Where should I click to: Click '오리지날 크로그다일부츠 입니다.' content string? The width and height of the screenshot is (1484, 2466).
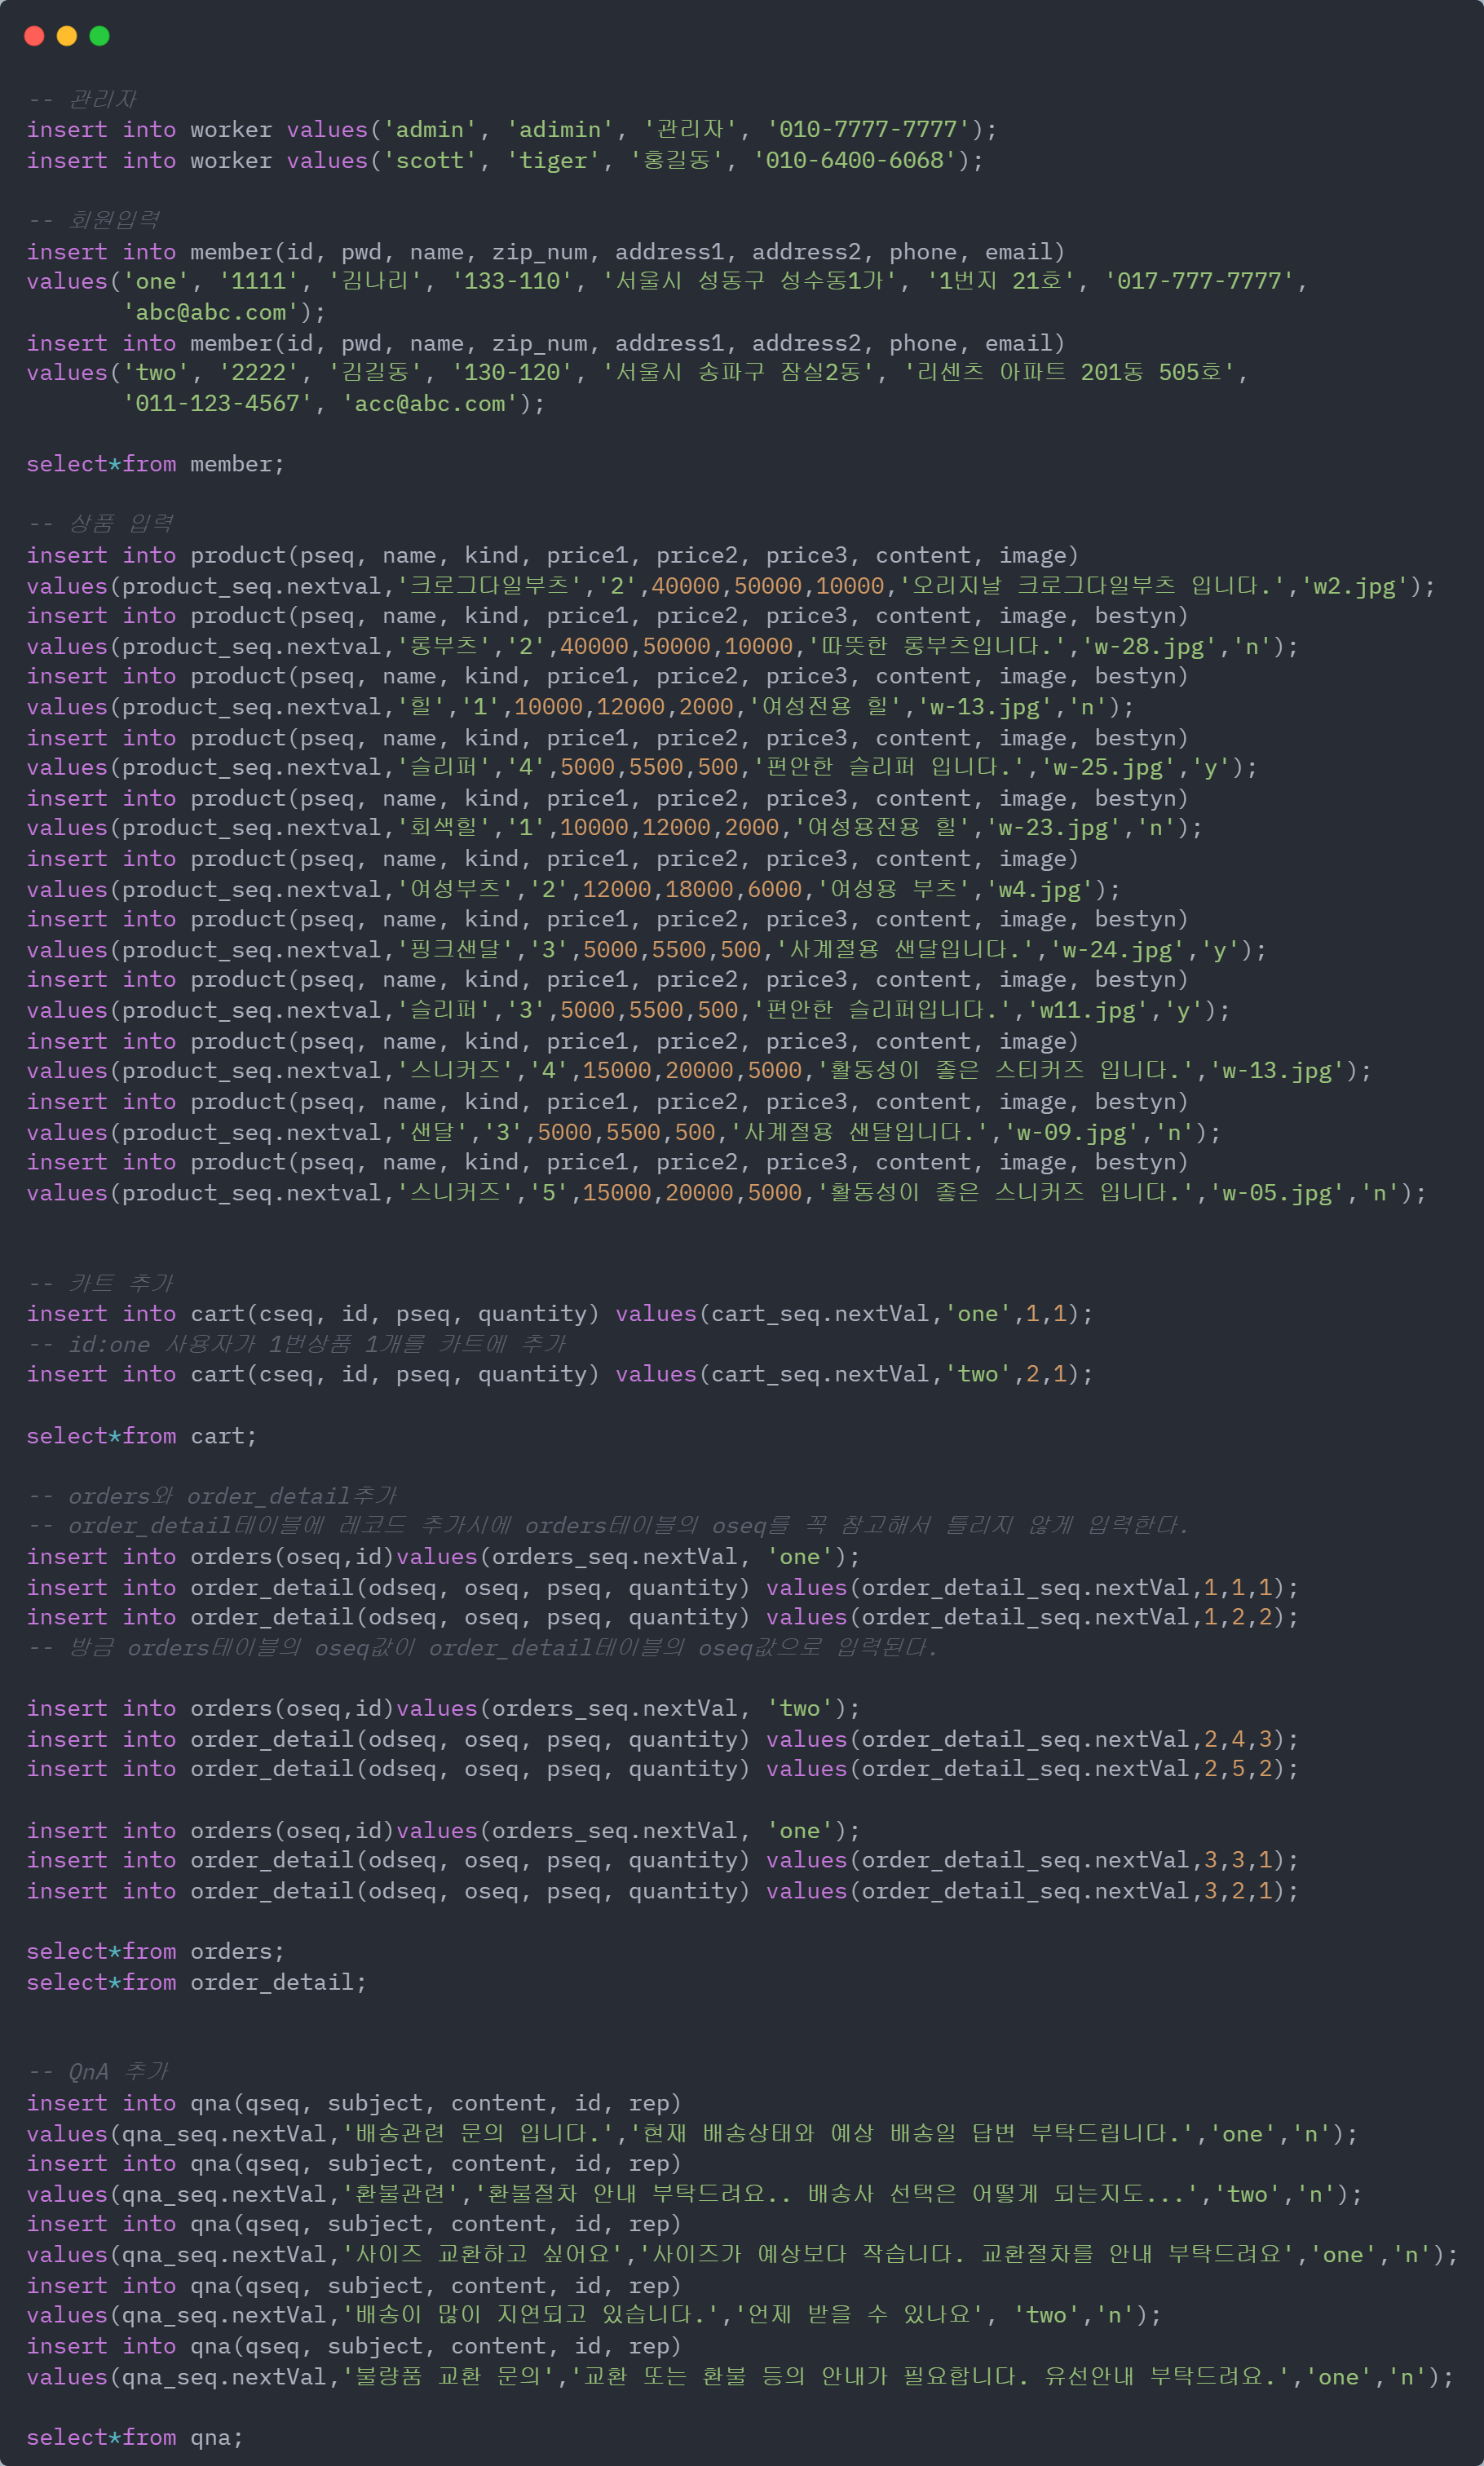[1092, 586]
